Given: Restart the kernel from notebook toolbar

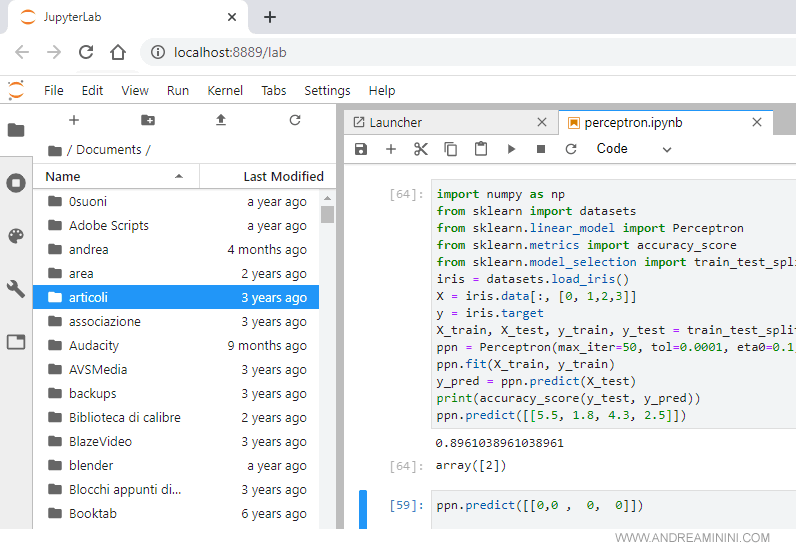Looking at the screenshot, I should point(571,149).
